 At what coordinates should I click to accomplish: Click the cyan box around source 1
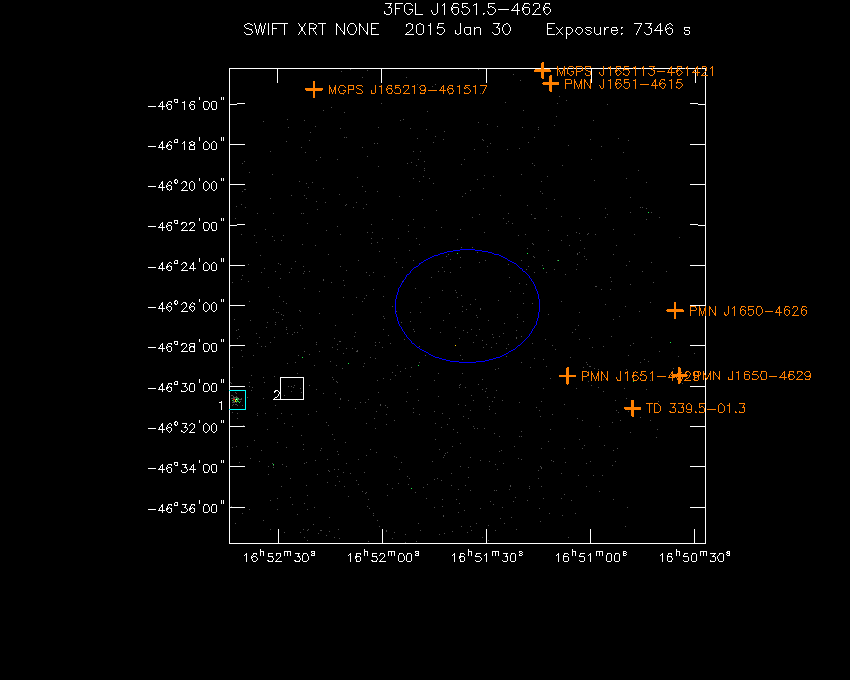[x=237, y=400]
